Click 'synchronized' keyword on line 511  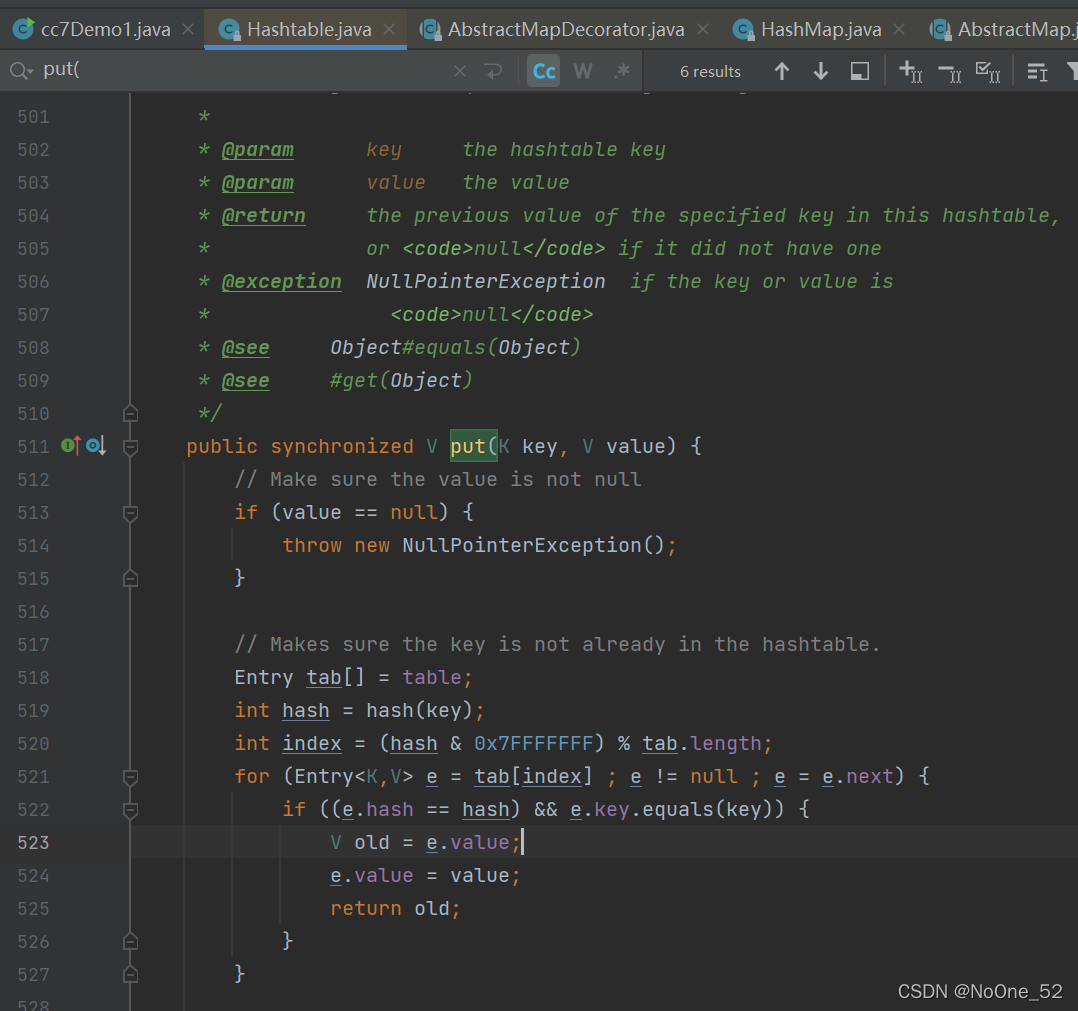tap(342, 447)
